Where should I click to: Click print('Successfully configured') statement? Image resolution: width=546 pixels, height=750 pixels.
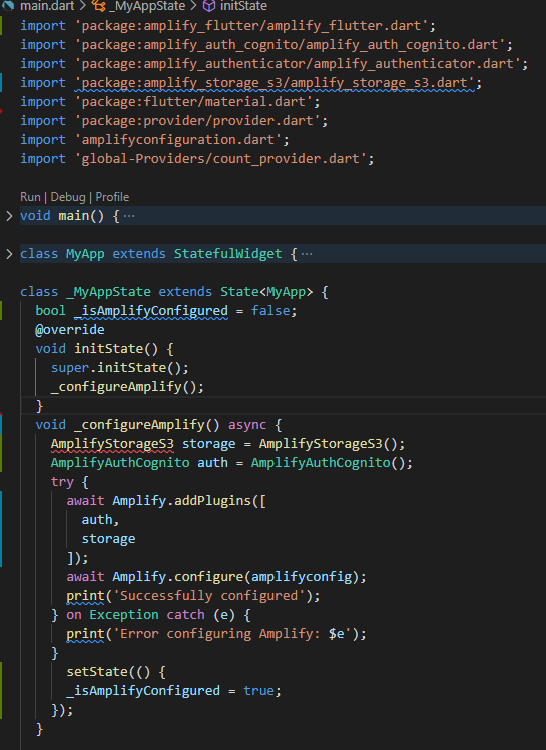click(x=193, y=596)
